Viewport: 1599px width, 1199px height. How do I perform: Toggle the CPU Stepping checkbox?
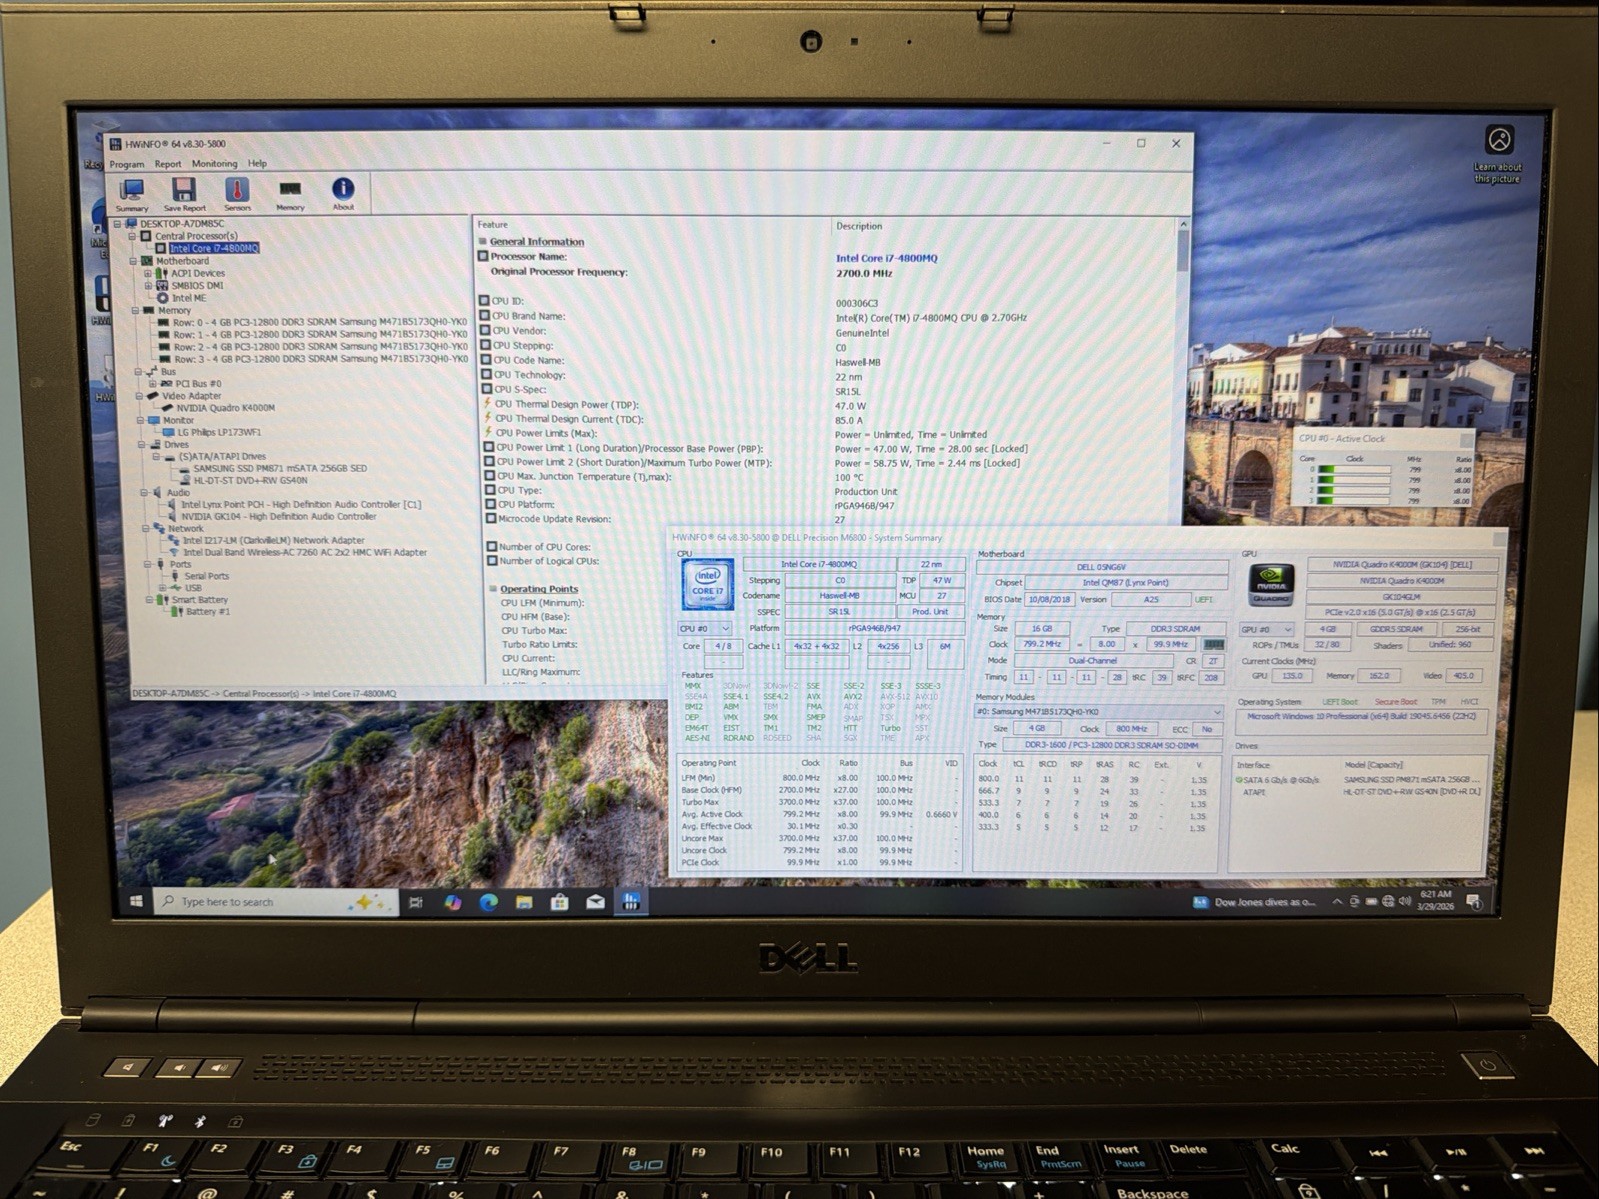pyautogui.click(x=486, y=345)
